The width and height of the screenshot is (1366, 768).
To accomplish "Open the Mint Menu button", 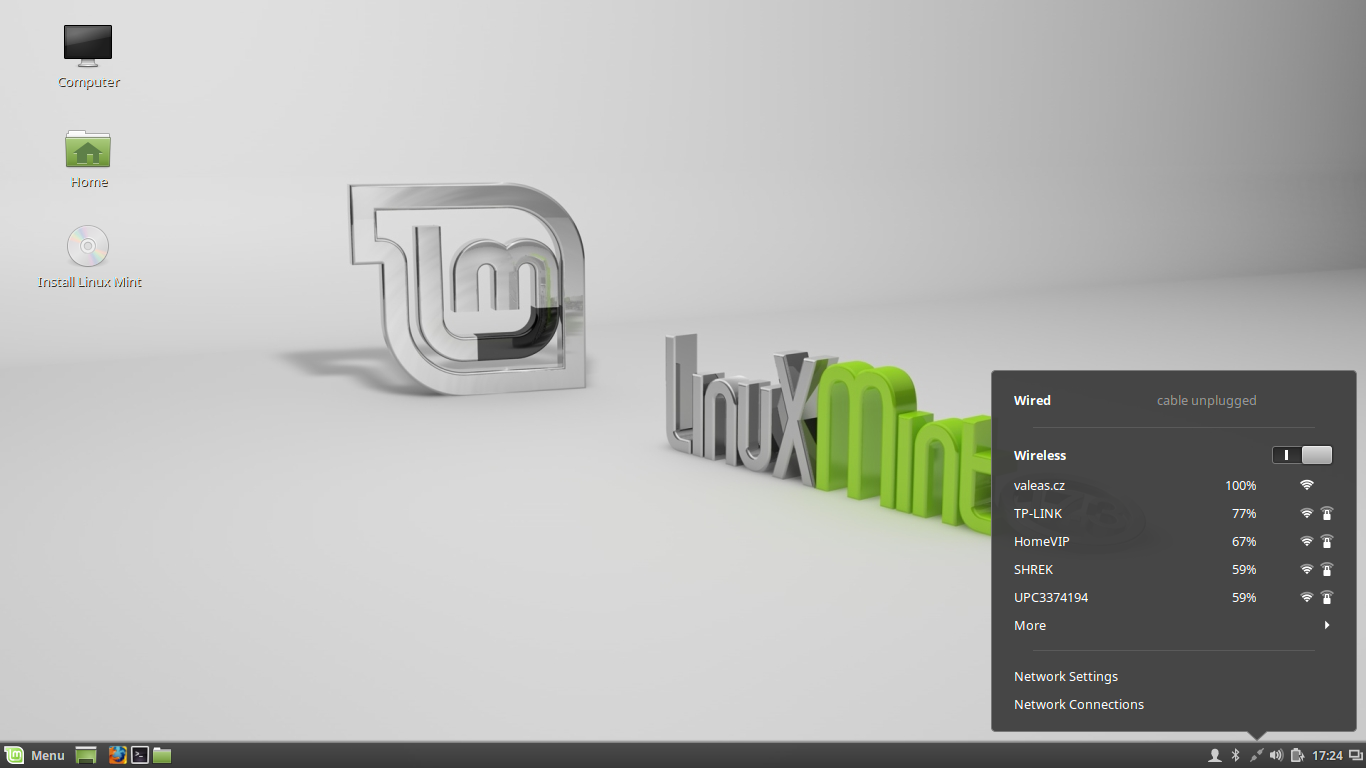I will coord(36,755).
